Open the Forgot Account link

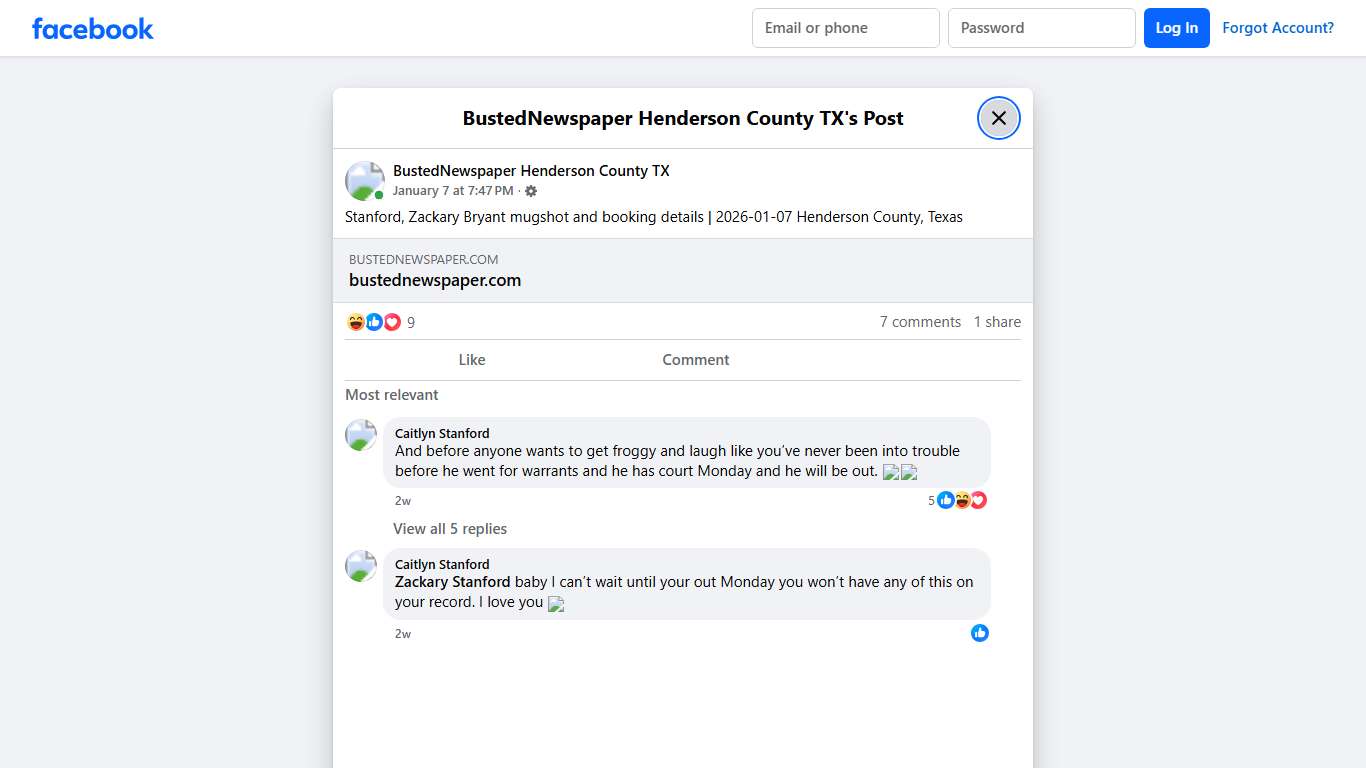click(1278, 28)
